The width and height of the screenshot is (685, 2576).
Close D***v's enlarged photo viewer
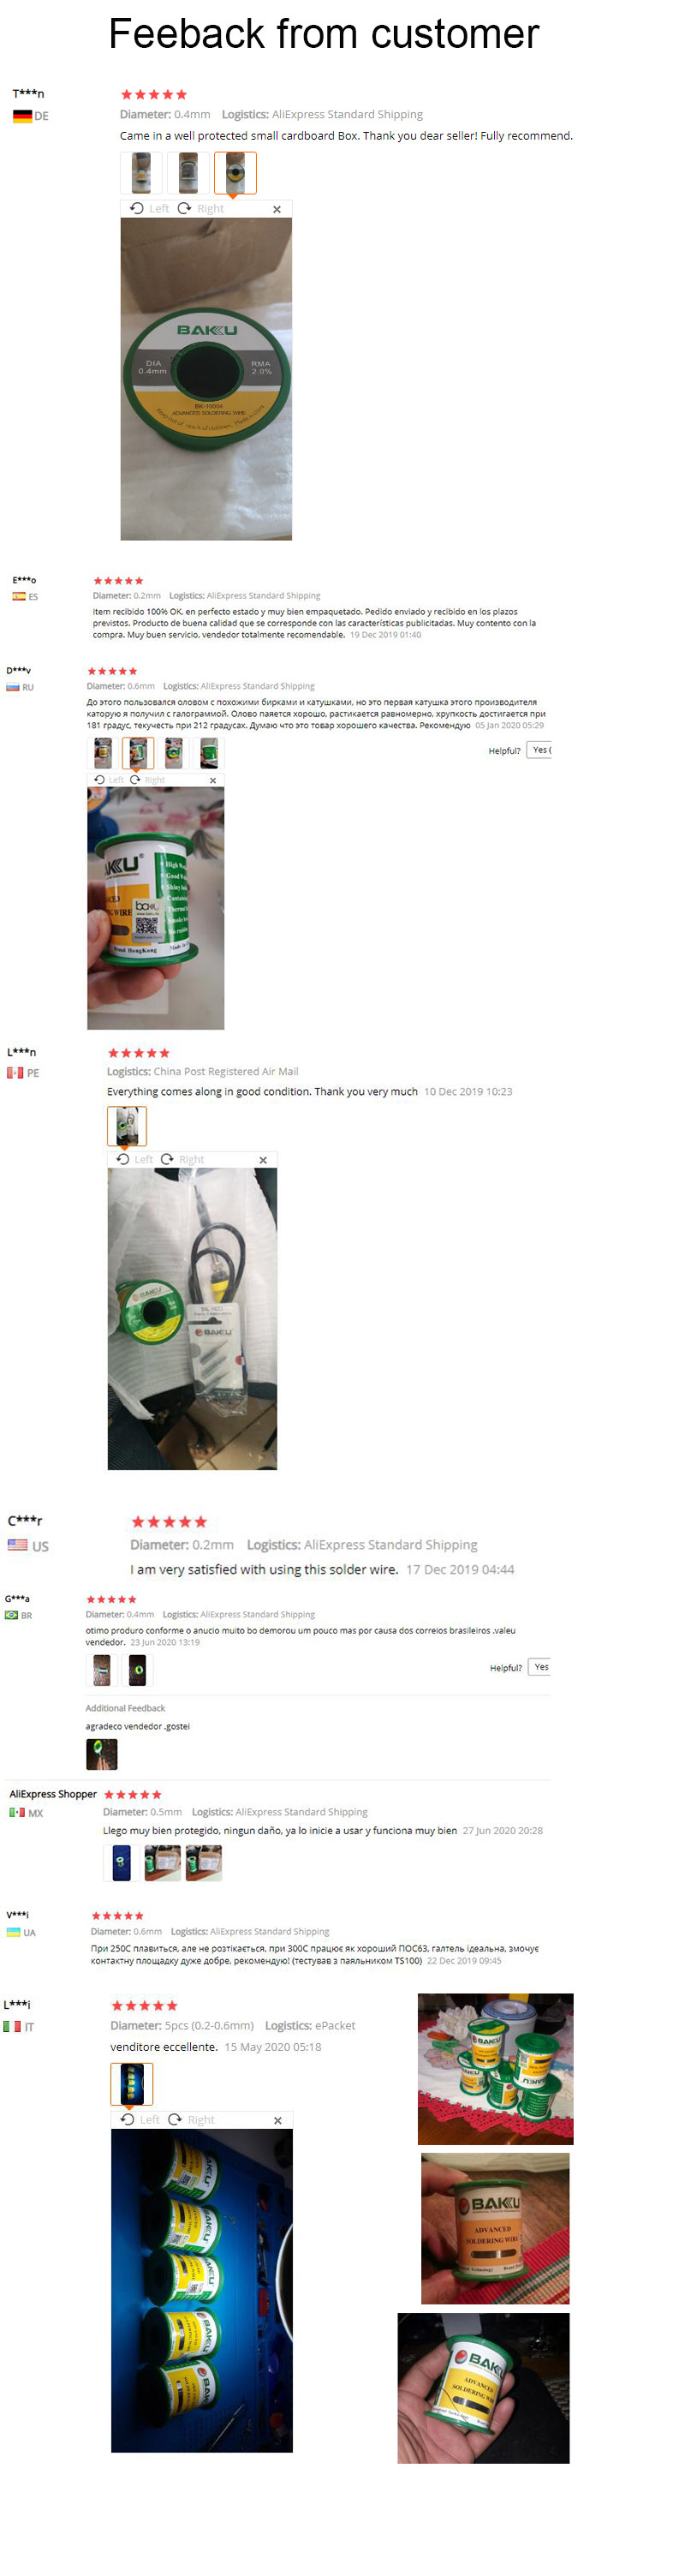point(212,780)
